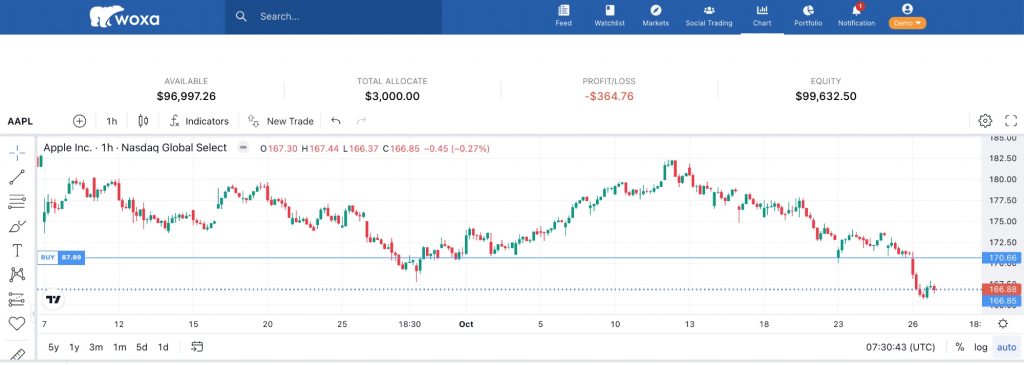This screenshot has height=365, width=1024.
Task: Open candlestick chart style menu
Action: [x=144, y=121]
